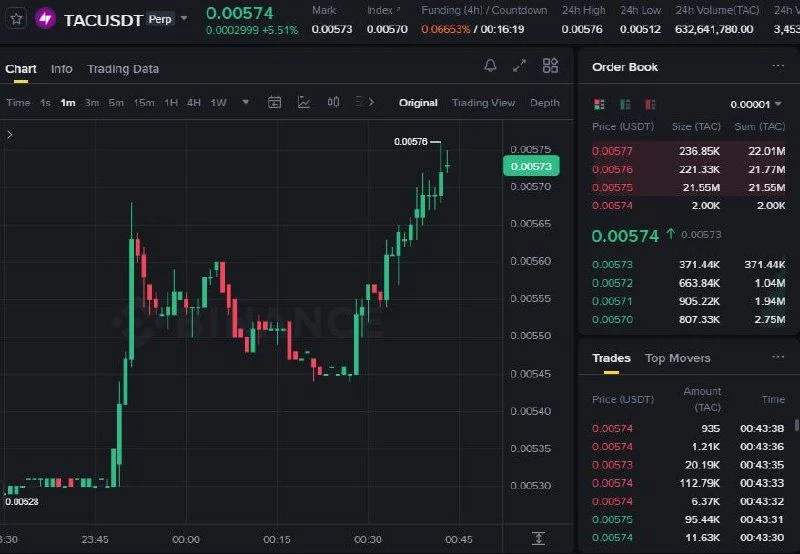Click the green 0.00573 current price tag on axis
The height and width of the screenshot is (554, 800).
point(531,166)
